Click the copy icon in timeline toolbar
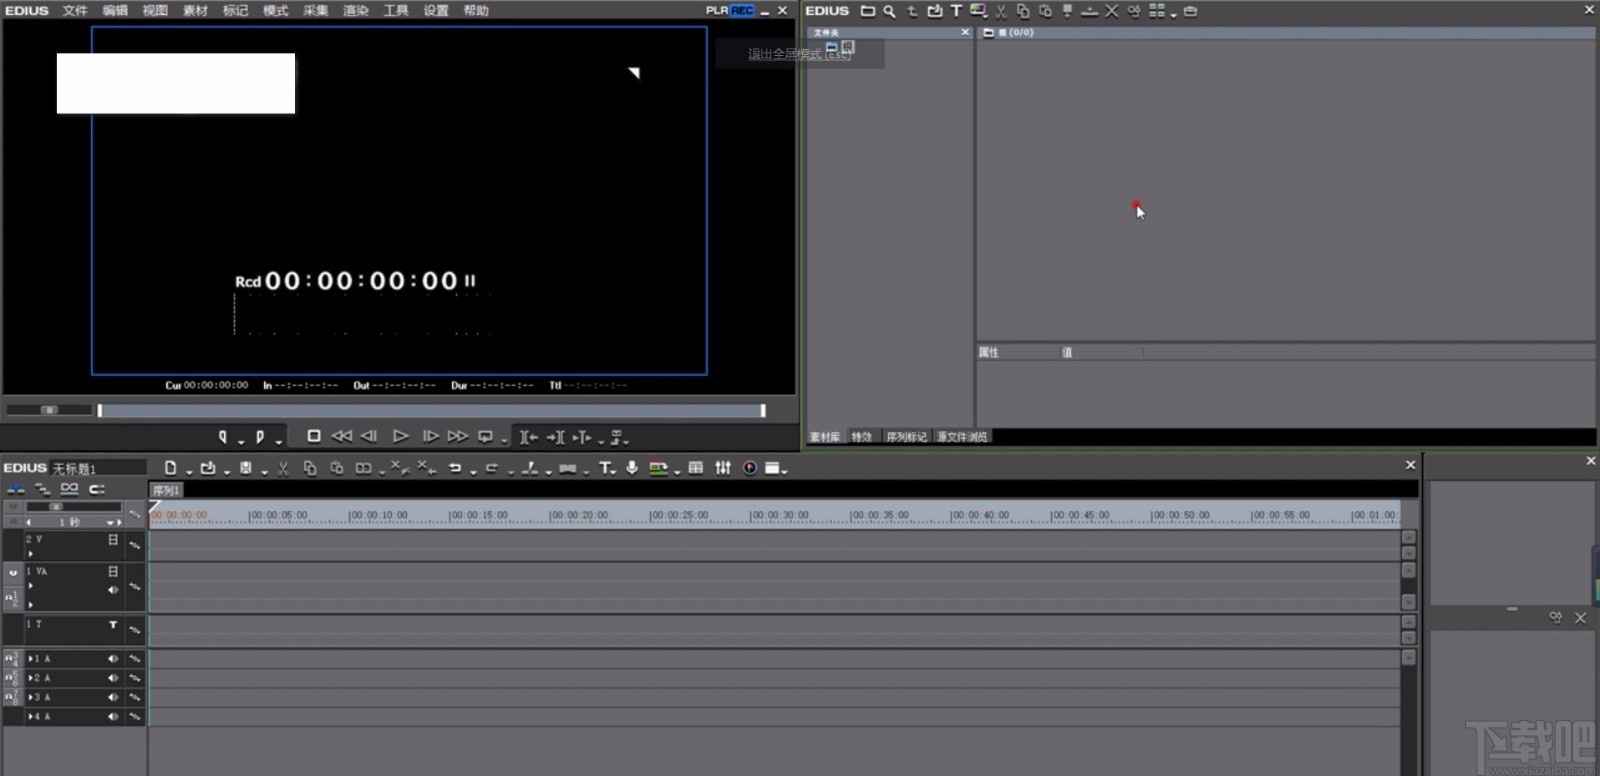The image size is (1600, 776). (310, 468)
